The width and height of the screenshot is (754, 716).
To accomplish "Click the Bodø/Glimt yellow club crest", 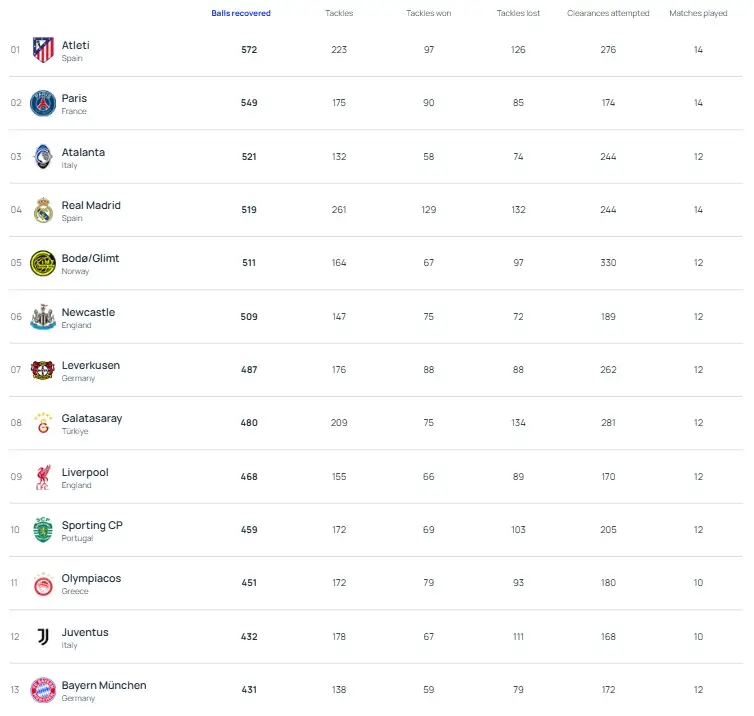I will pos(43,263).
